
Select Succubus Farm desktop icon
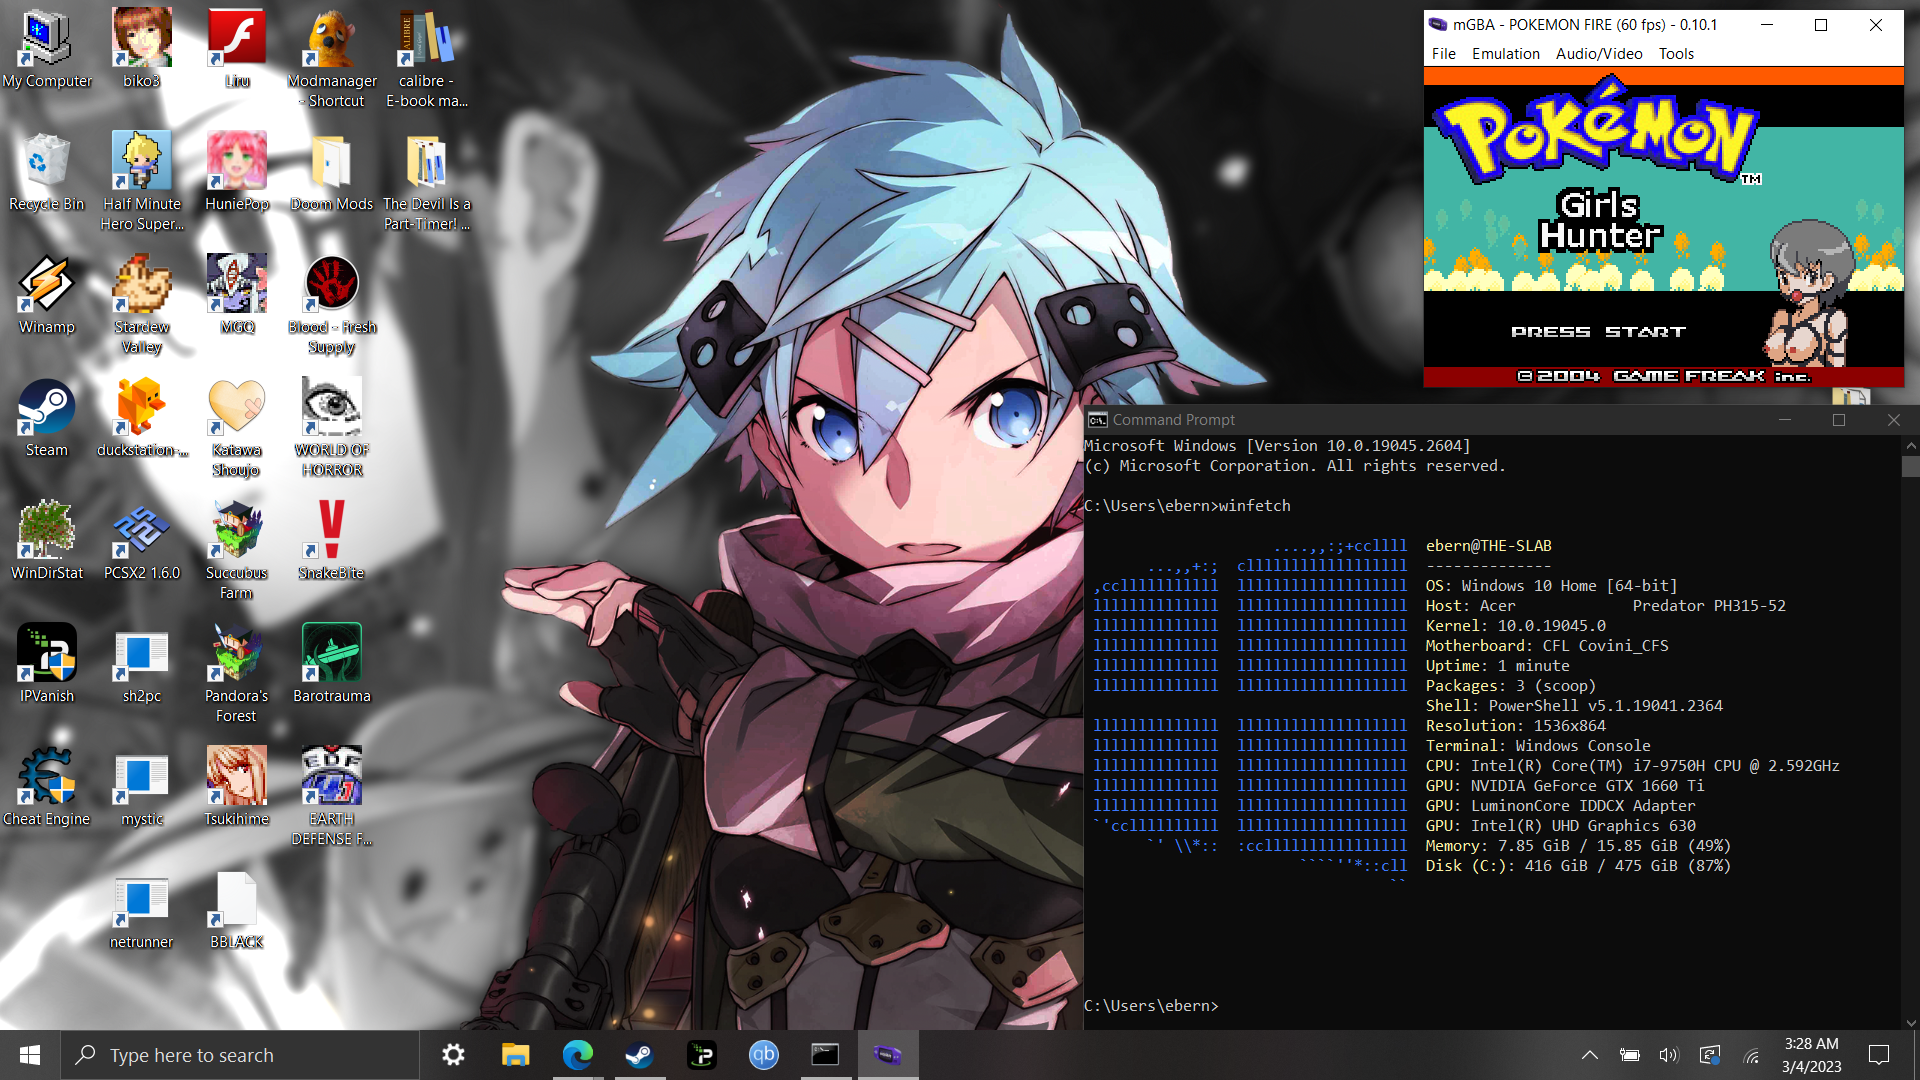(237, 550)
